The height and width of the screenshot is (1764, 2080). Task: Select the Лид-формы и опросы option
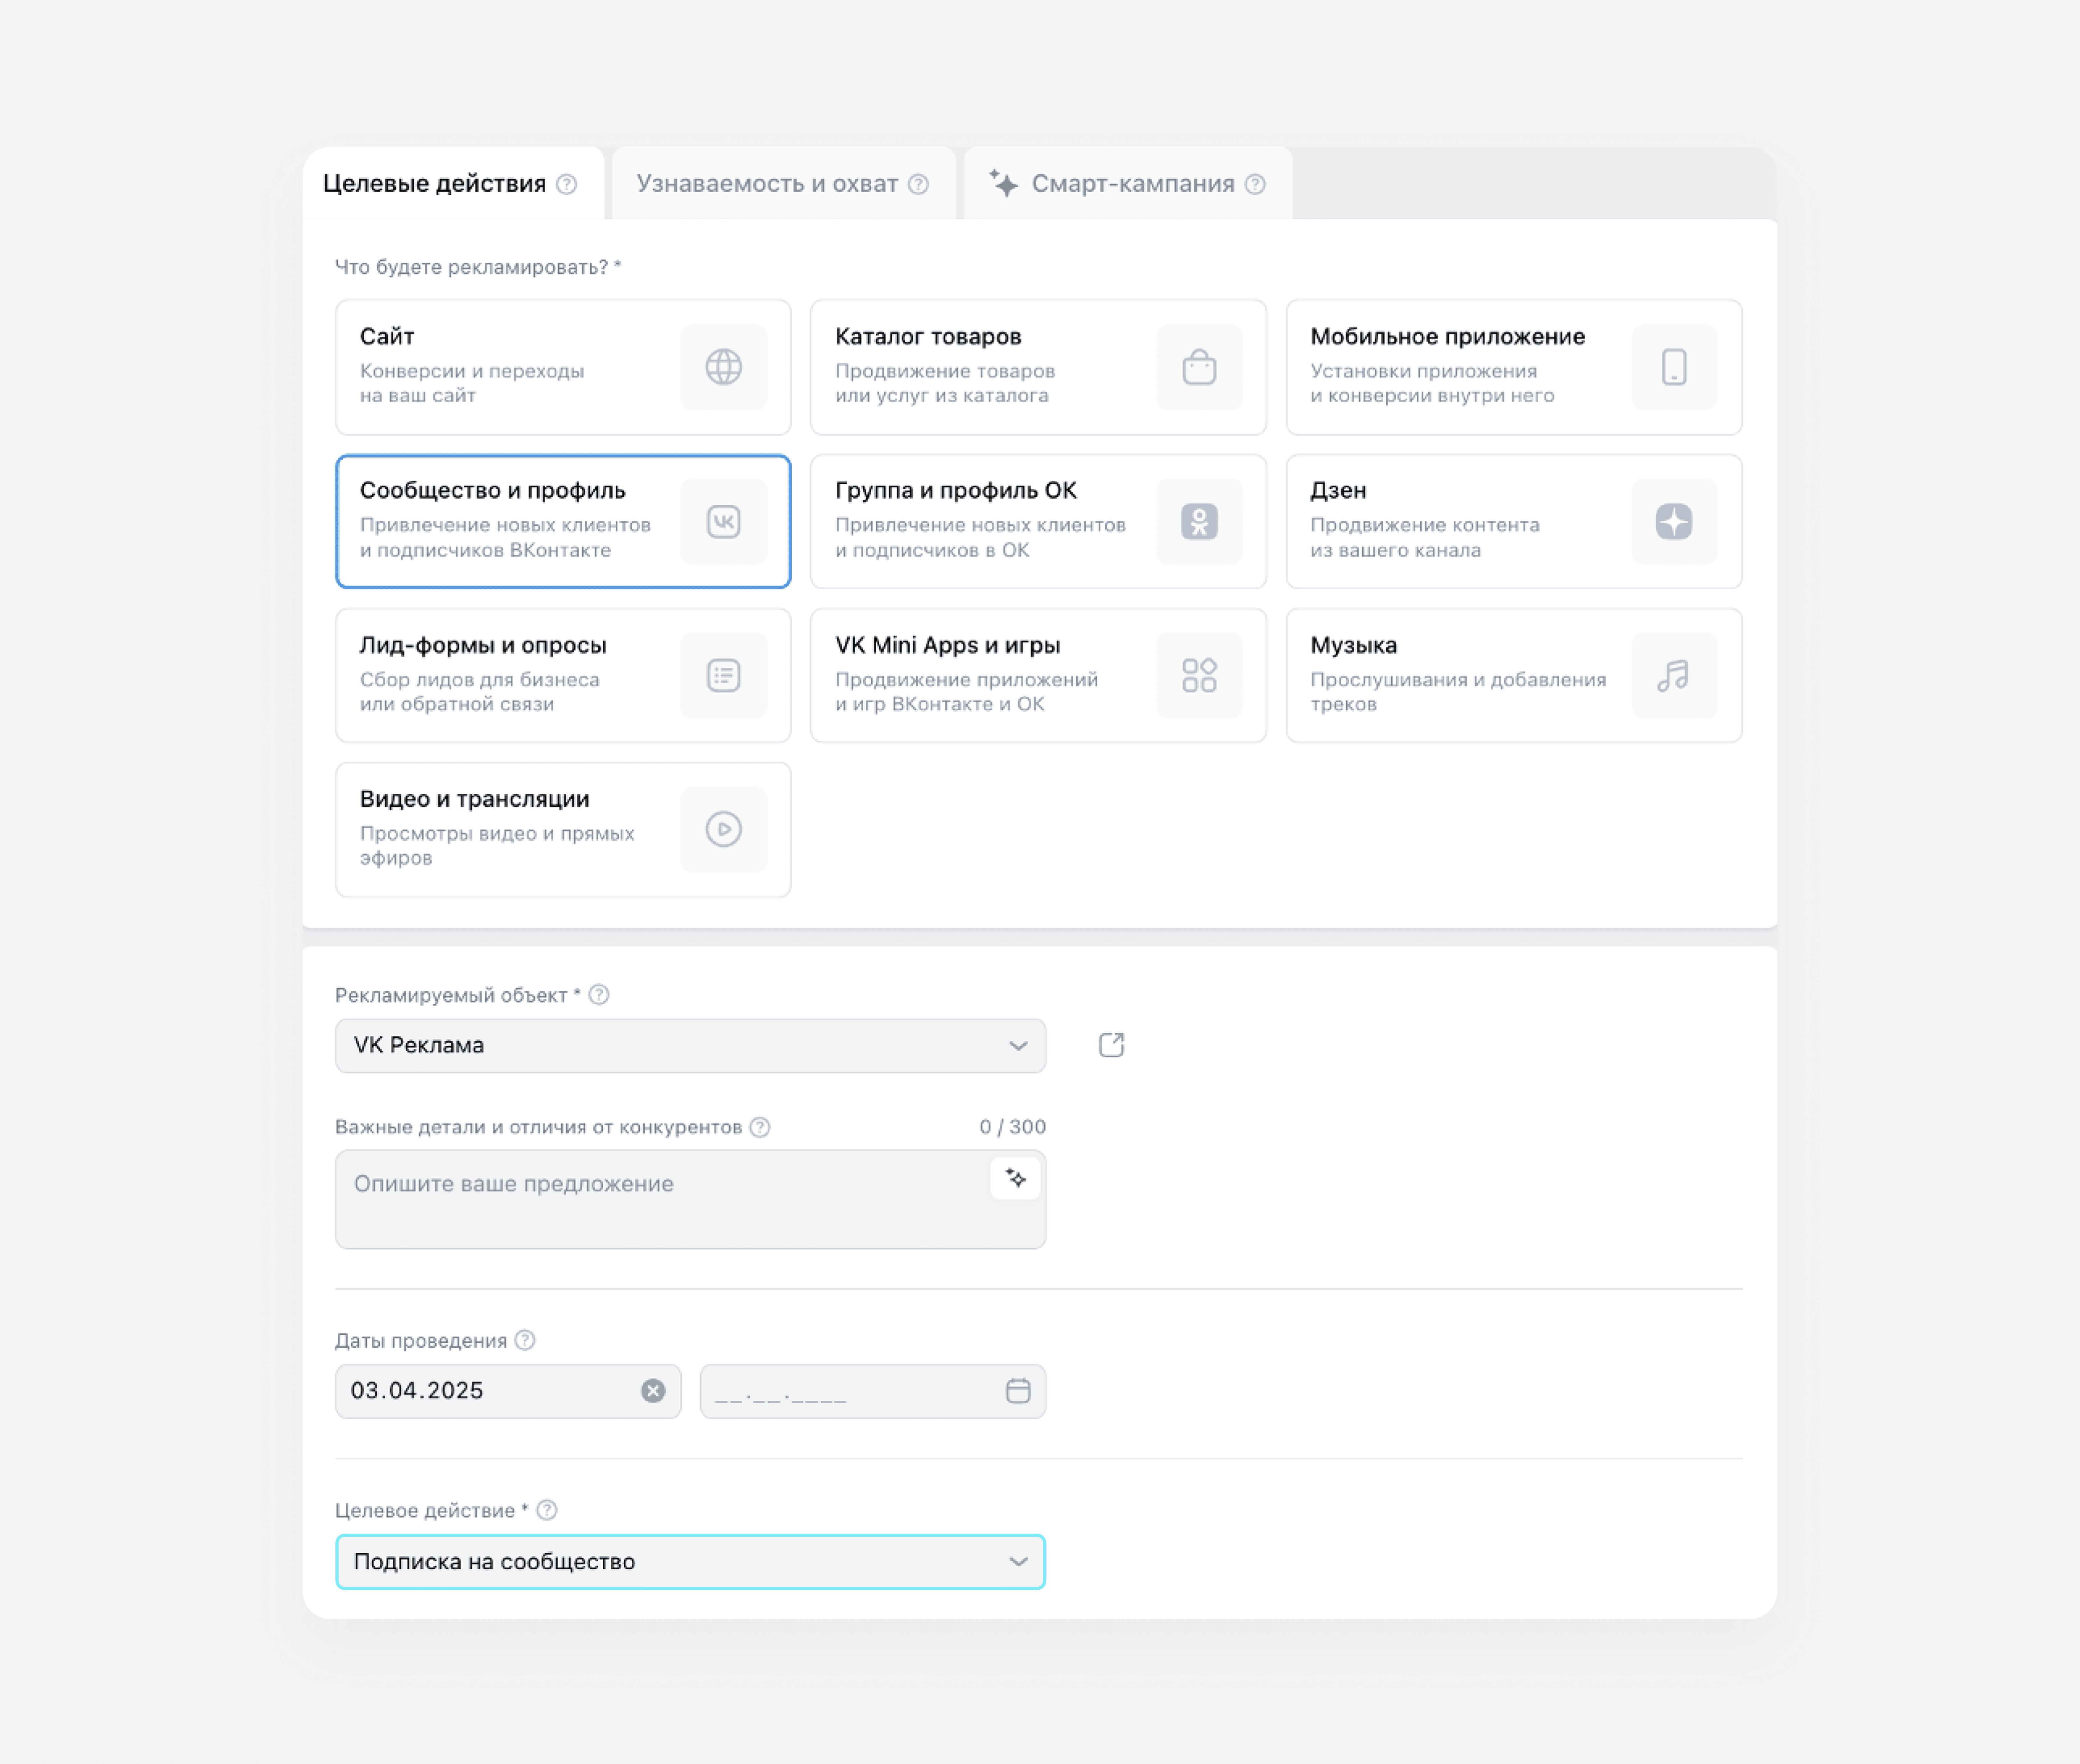(x=563, y=675)
